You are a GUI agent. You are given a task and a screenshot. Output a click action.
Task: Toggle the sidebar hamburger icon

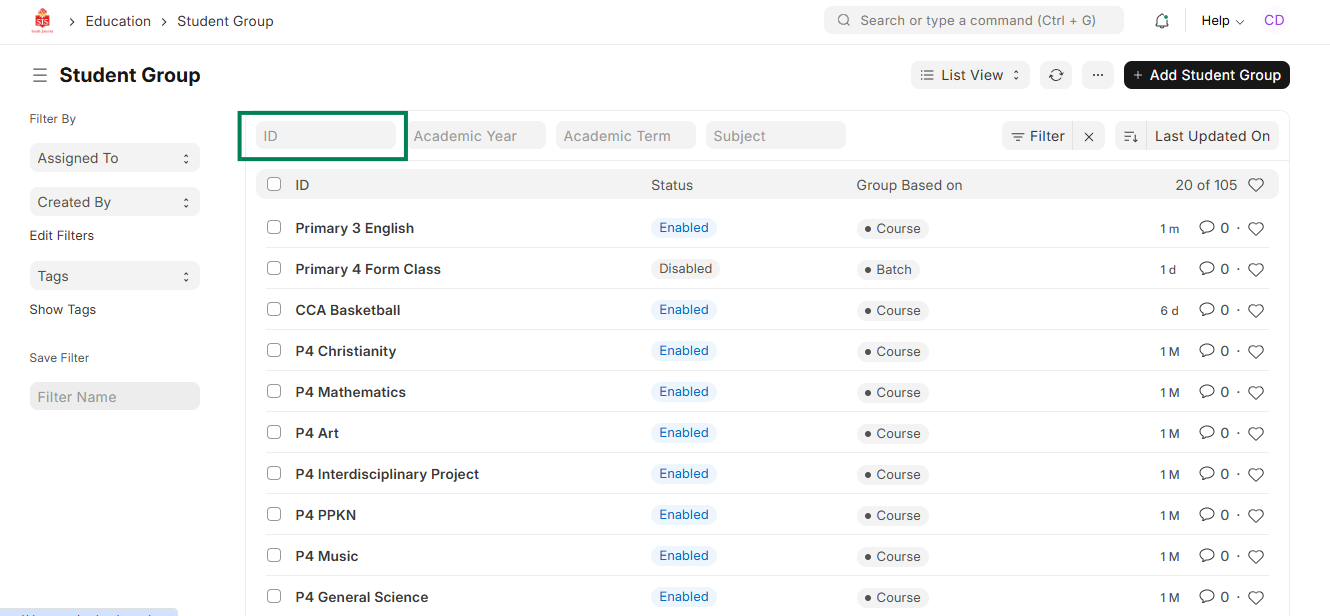tap(40, 76)
